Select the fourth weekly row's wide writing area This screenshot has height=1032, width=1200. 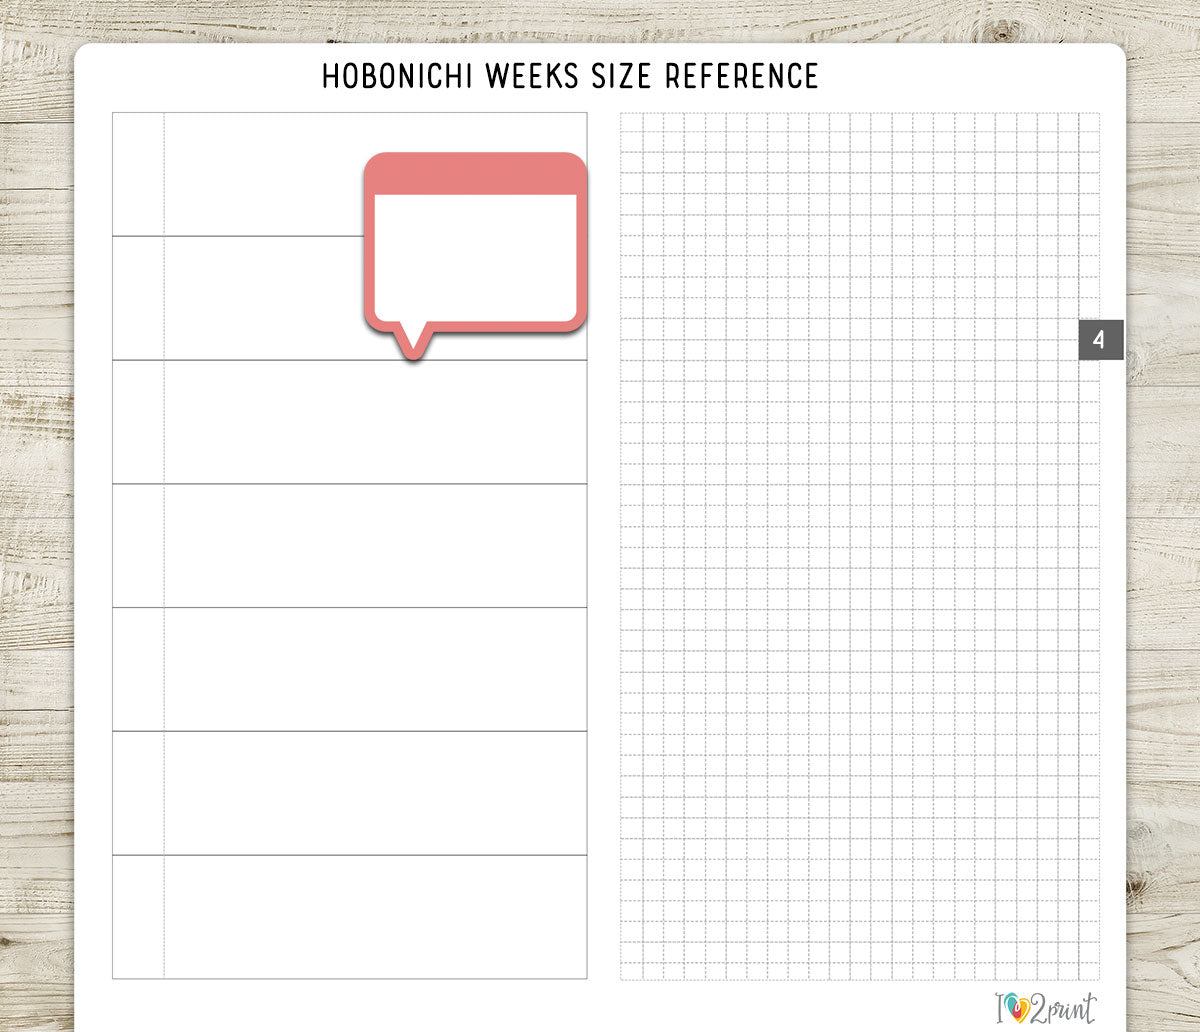coord(375,546)
